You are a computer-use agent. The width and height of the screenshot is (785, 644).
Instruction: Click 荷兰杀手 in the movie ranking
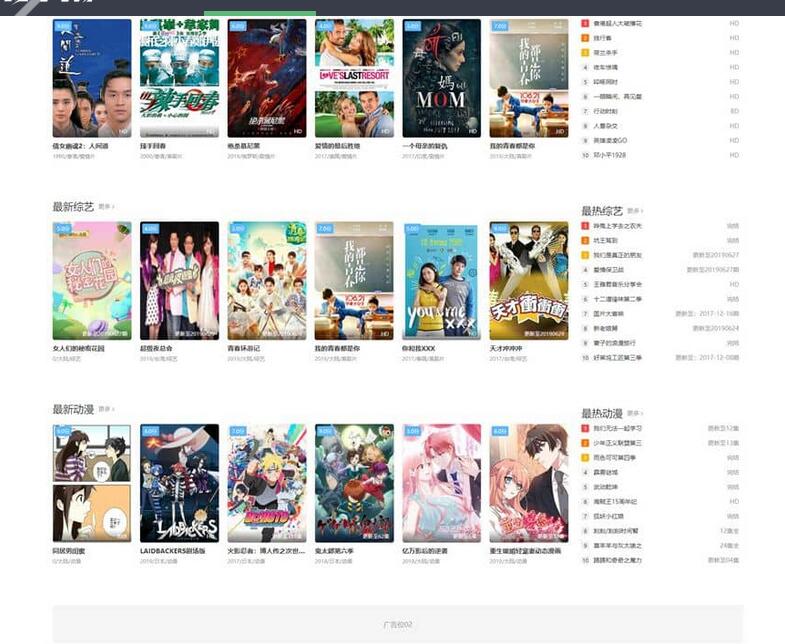click(x=606, y=53)
